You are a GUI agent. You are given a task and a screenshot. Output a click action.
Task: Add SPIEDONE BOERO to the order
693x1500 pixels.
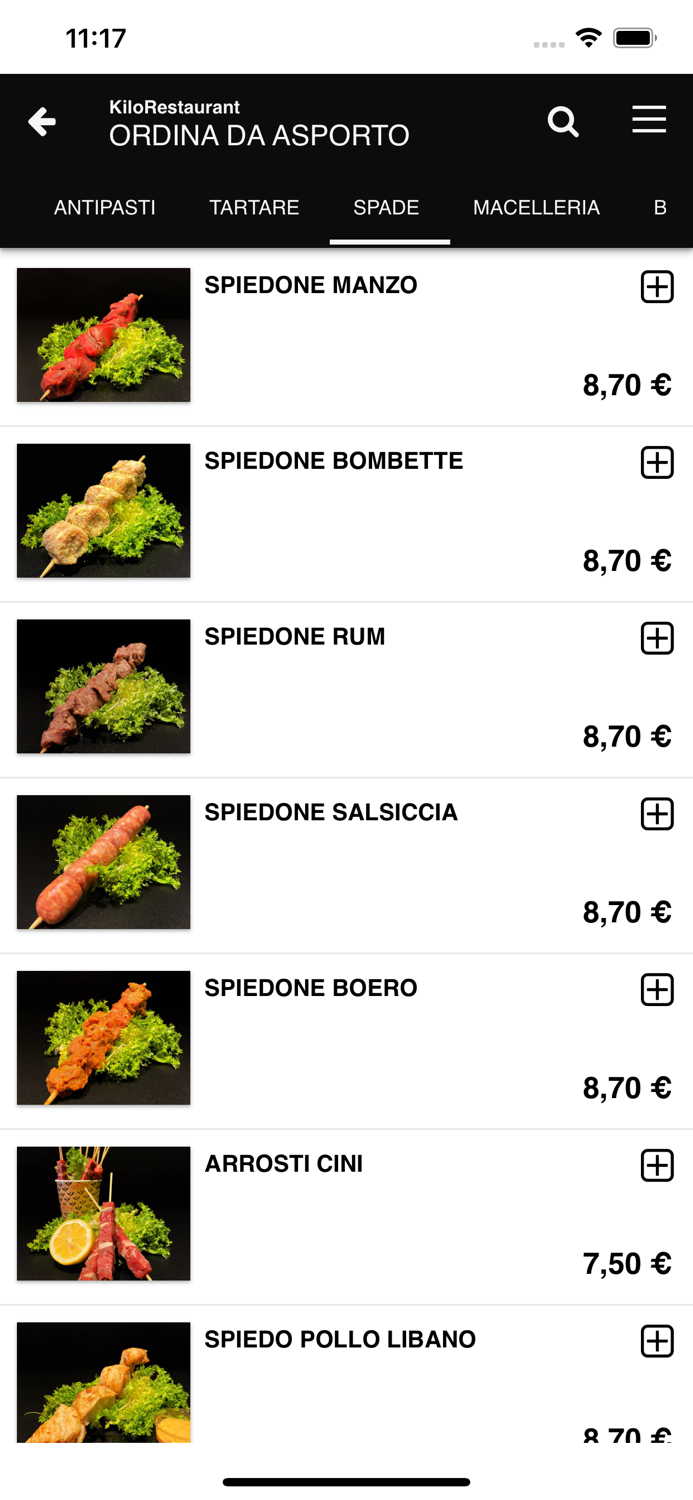657,990
